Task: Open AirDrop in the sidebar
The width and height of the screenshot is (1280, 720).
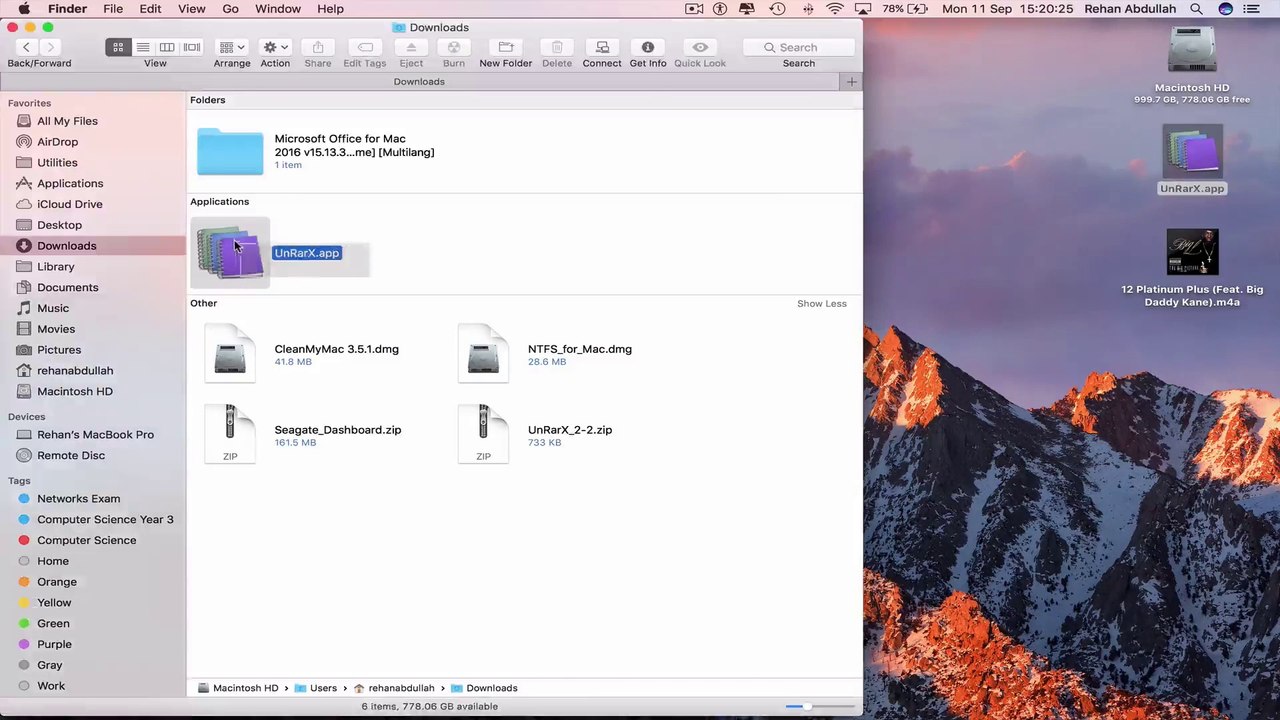Action: pyautogui.click(x=57, y=142)
